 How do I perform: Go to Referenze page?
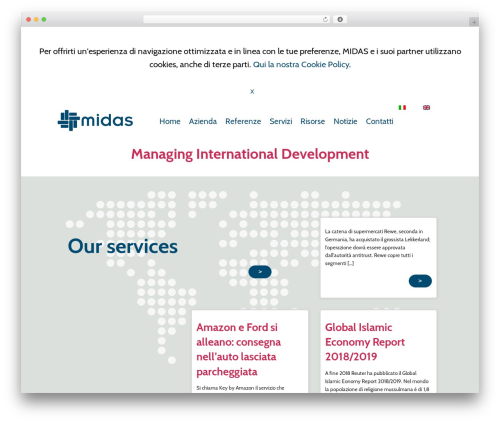[243, 121]
